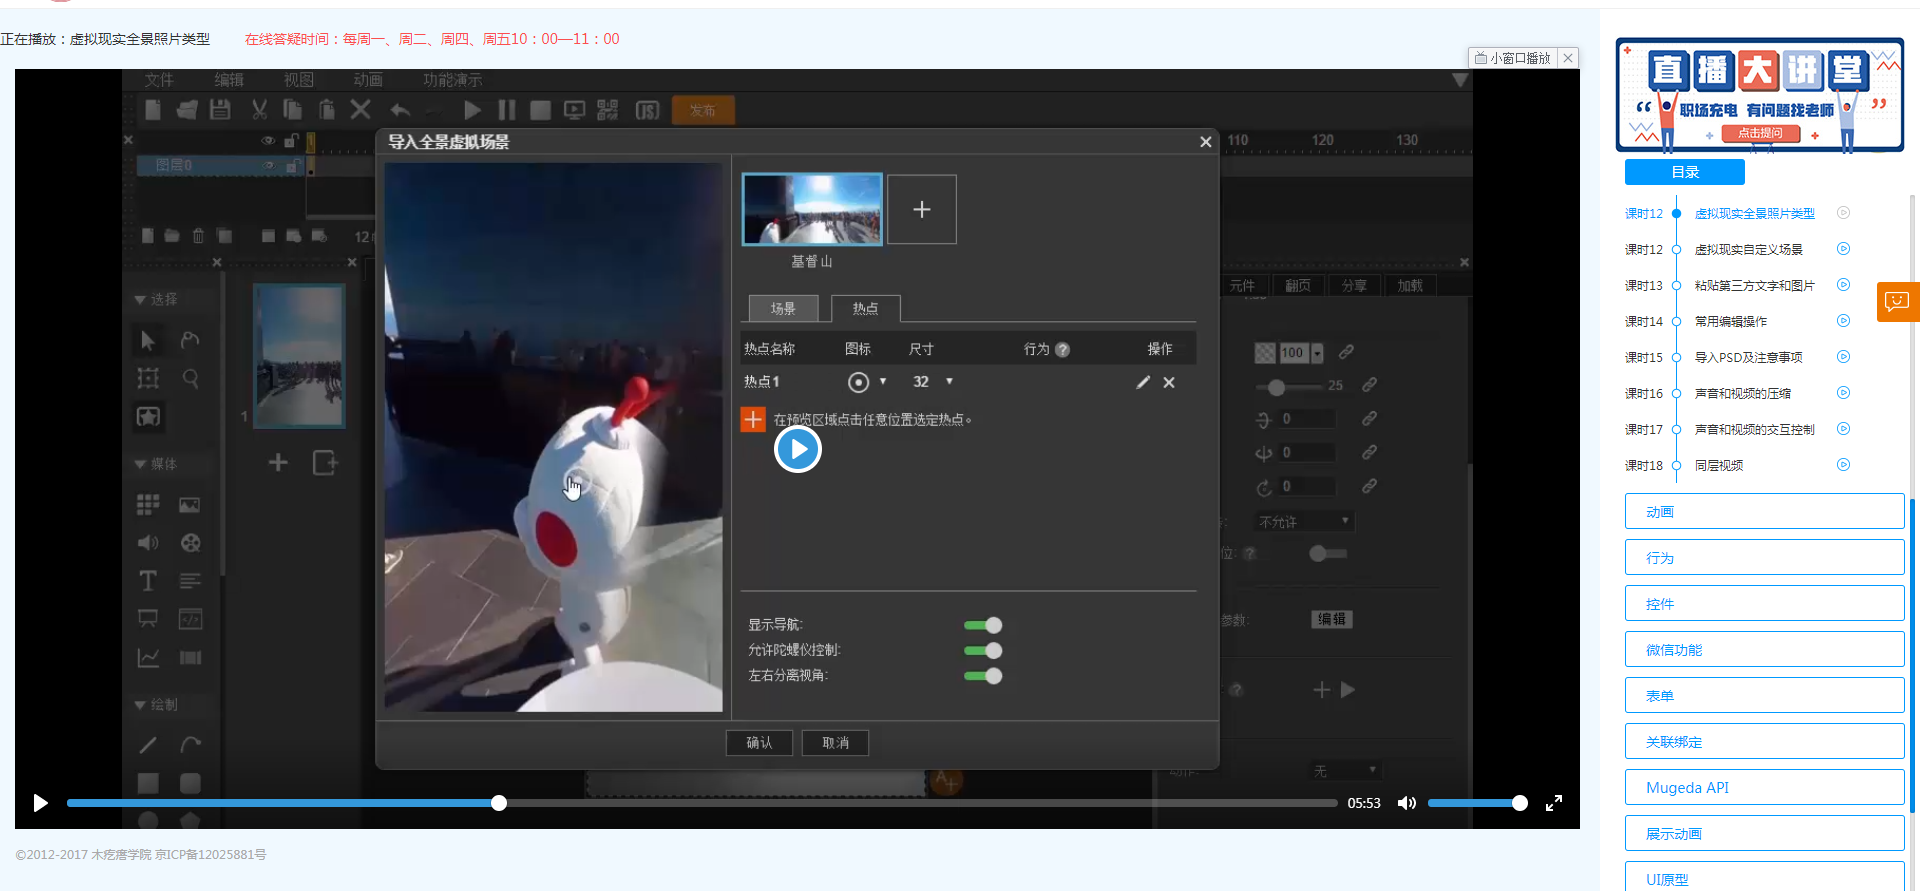Click the add scene plus box
The image size is (1920, 891).
(922, 209)
